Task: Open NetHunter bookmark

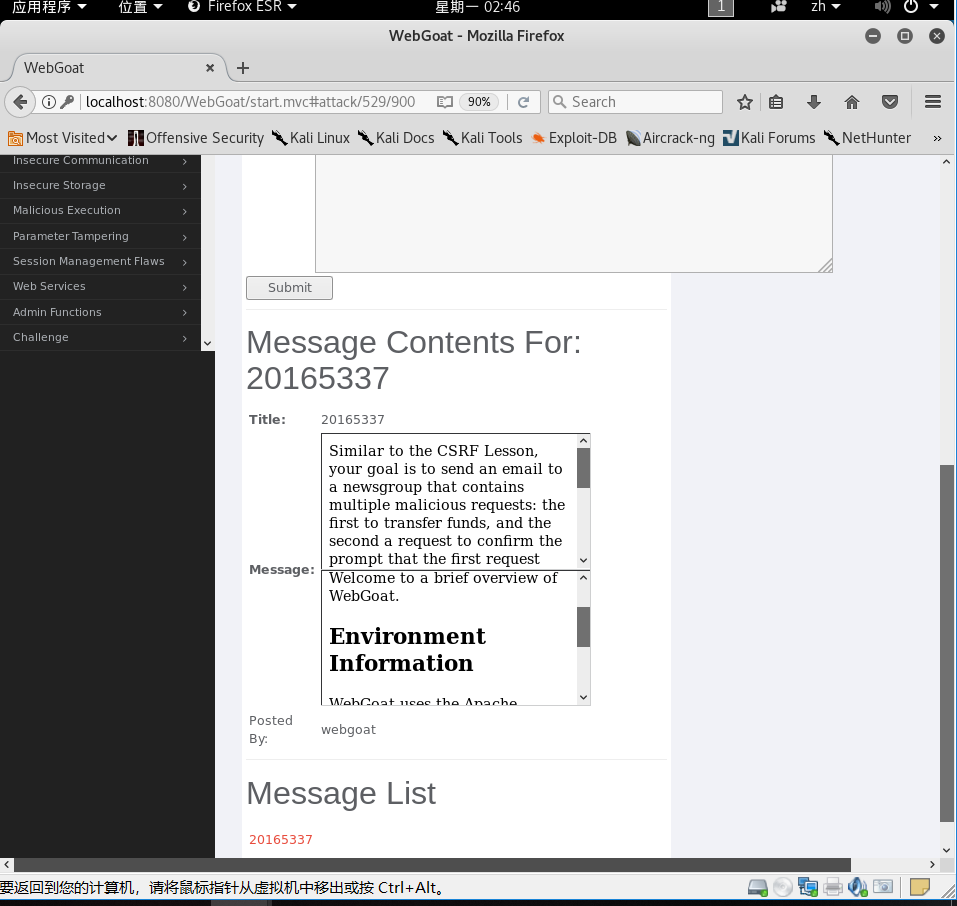Action: pyautogui.click(x=867, y=138)
